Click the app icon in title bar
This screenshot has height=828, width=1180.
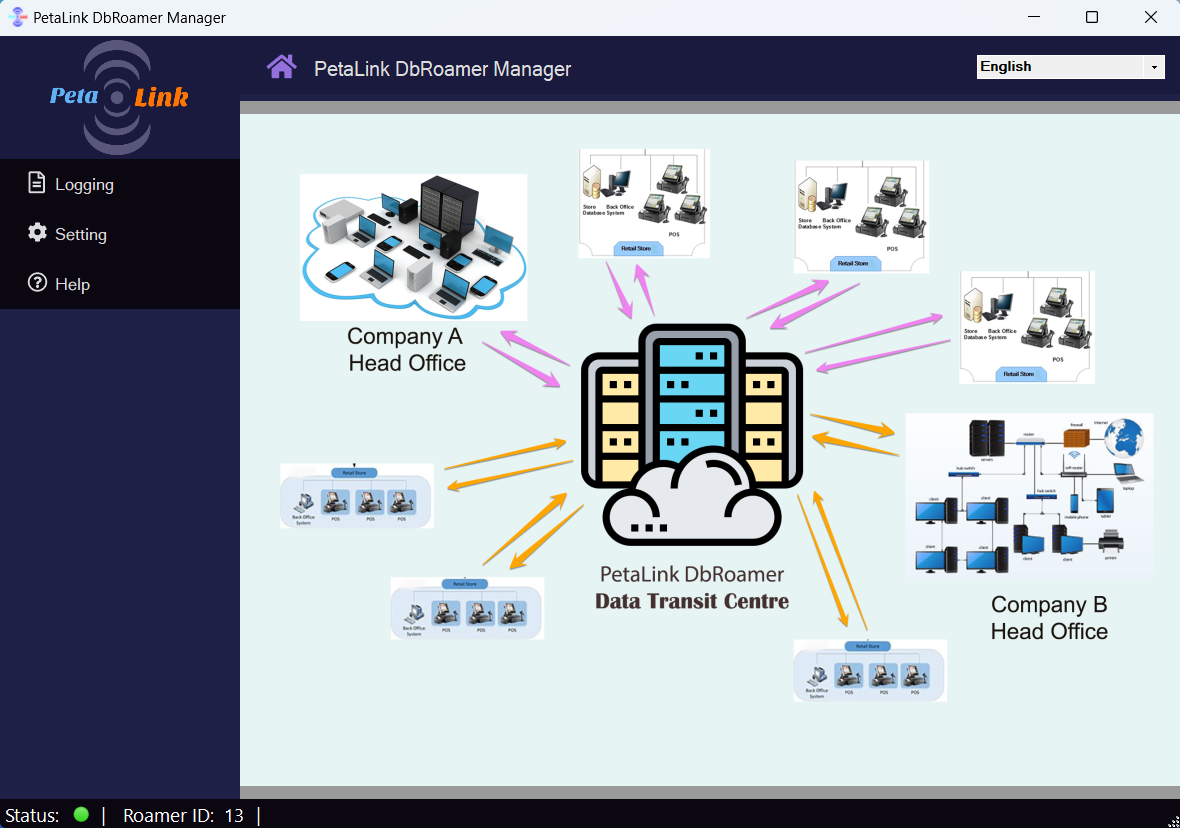[x=17, y=17]
